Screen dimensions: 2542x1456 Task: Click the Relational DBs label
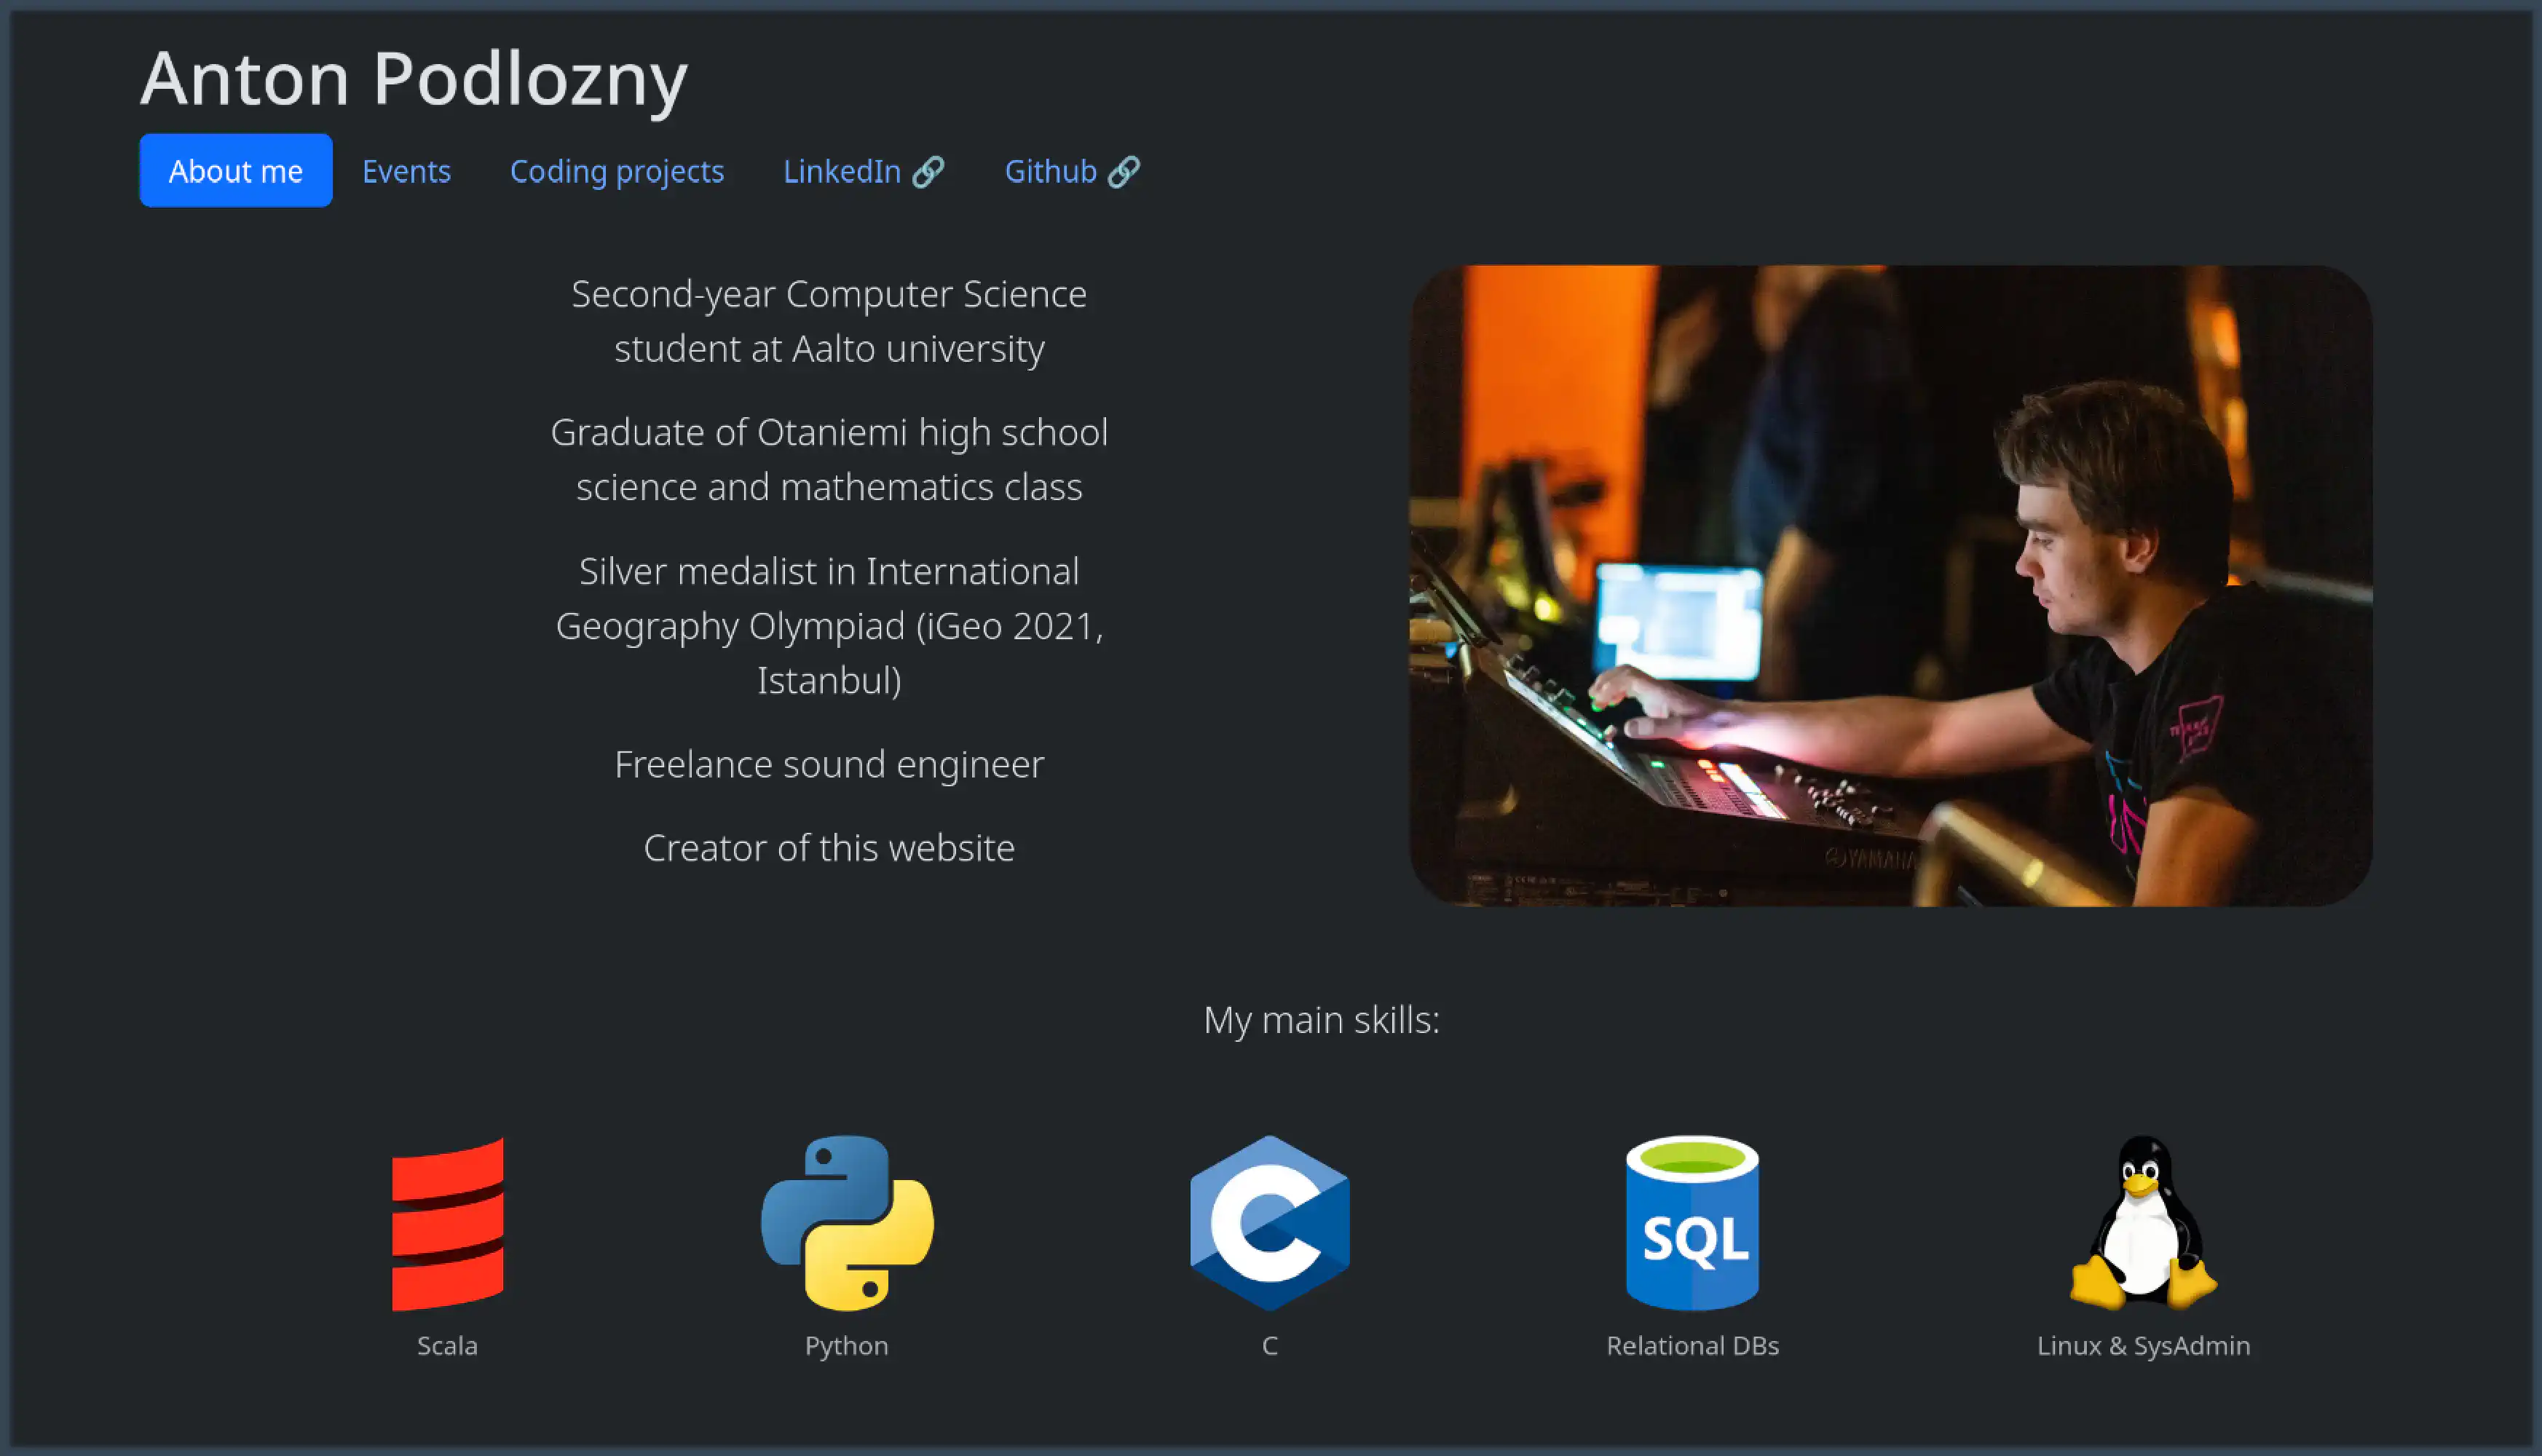pyautogui.click(x=1692, y=1345)
